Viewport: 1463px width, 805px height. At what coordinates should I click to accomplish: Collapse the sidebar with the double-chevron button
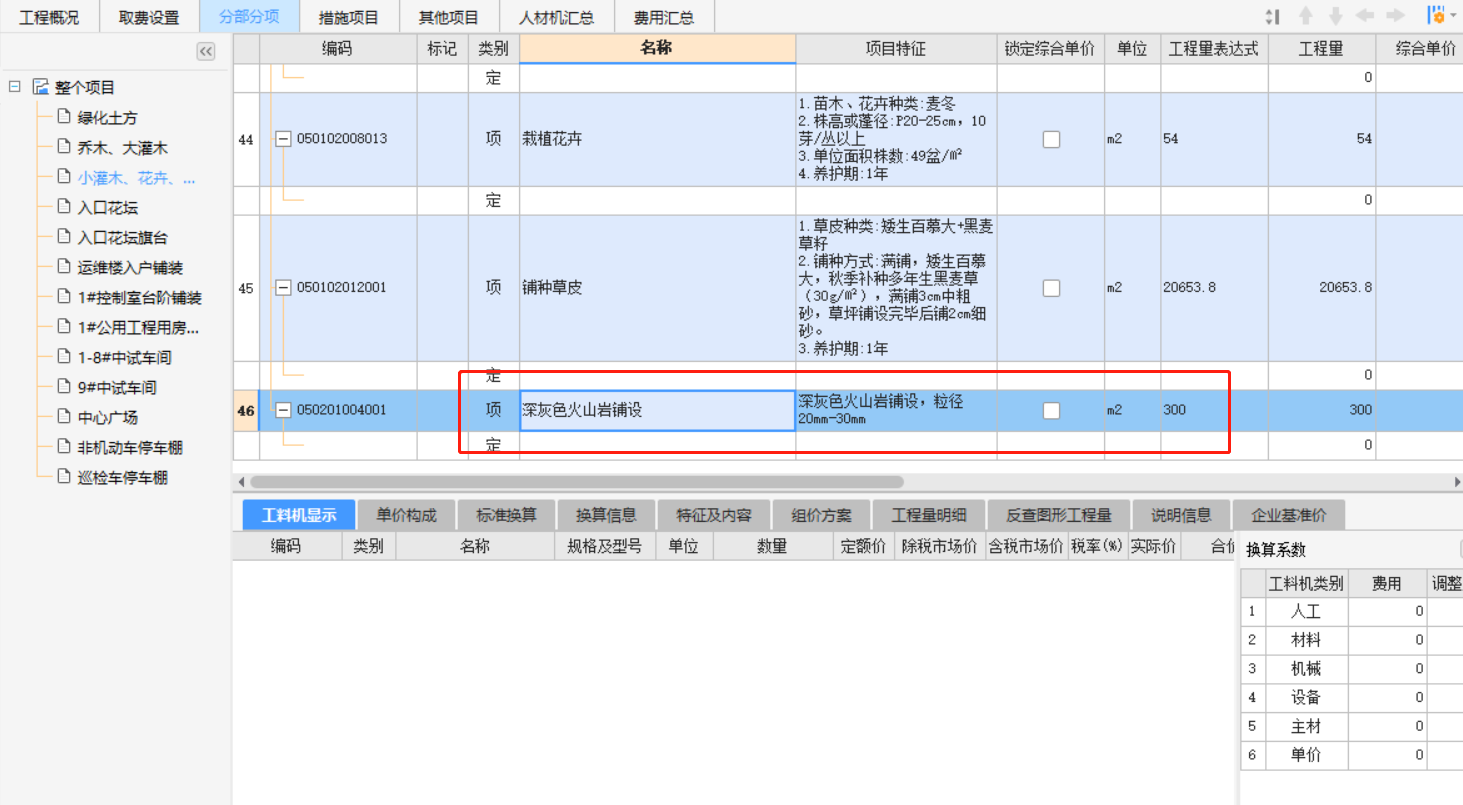point(206,51)
